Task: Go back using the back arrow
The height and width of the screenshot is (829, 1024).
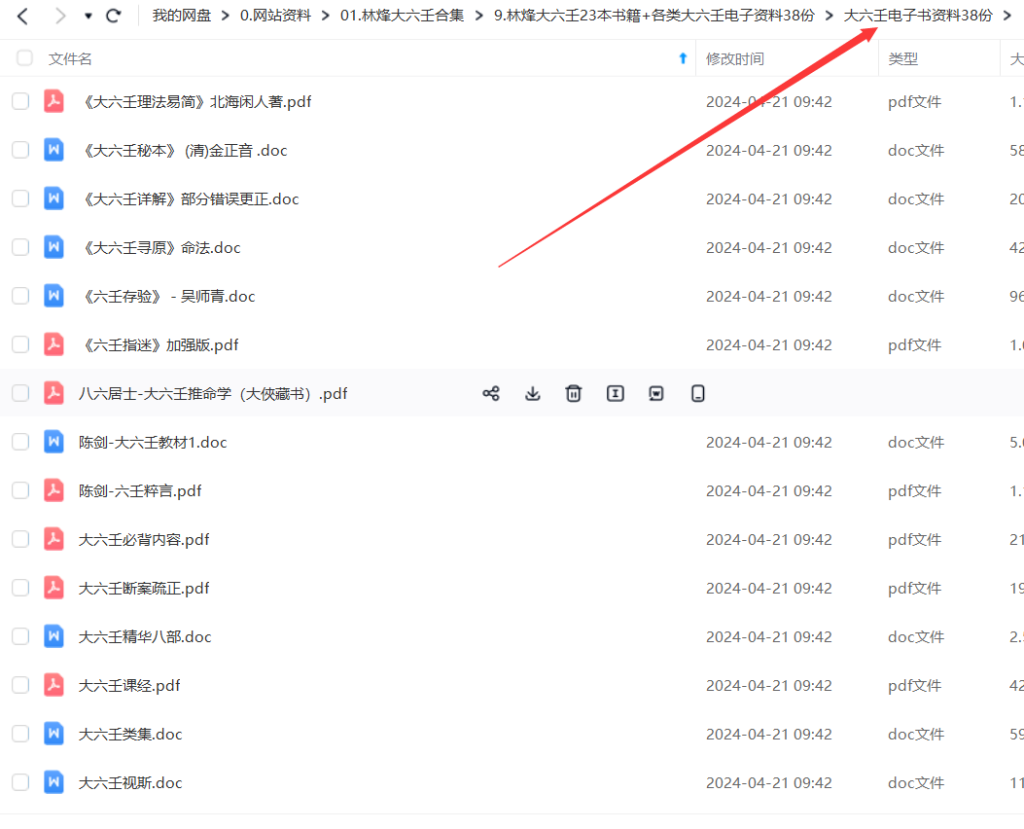Action: pos(22,16)
